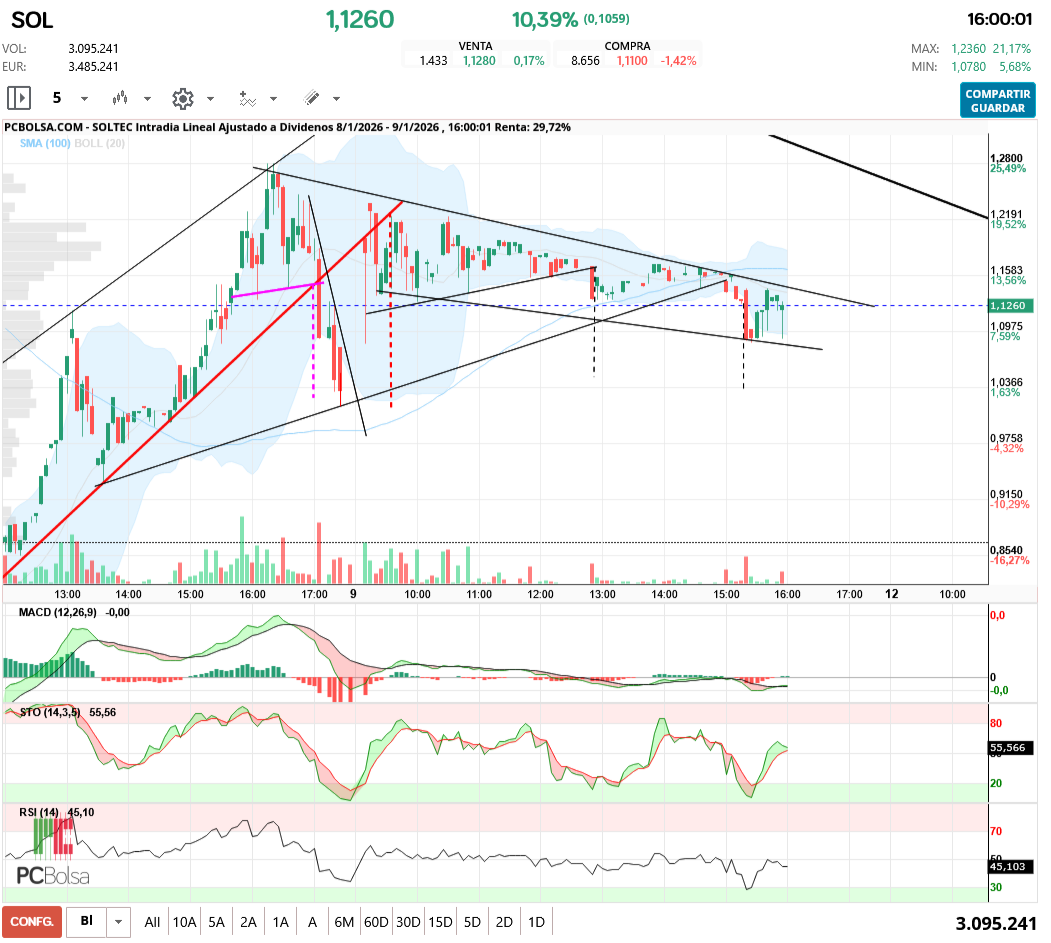Select the 5D time range

tap(473, 922)
